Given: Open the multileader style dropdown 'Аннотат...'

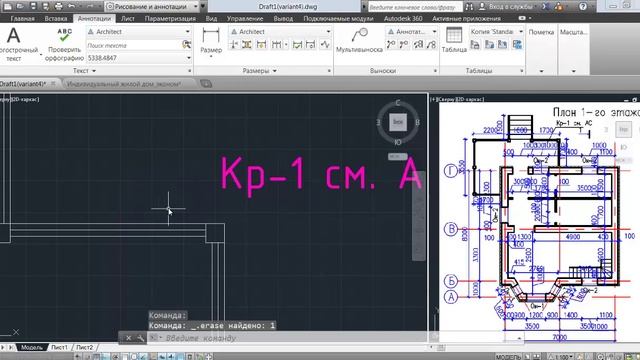Looking at the screenshot, I should click(411, 31).
